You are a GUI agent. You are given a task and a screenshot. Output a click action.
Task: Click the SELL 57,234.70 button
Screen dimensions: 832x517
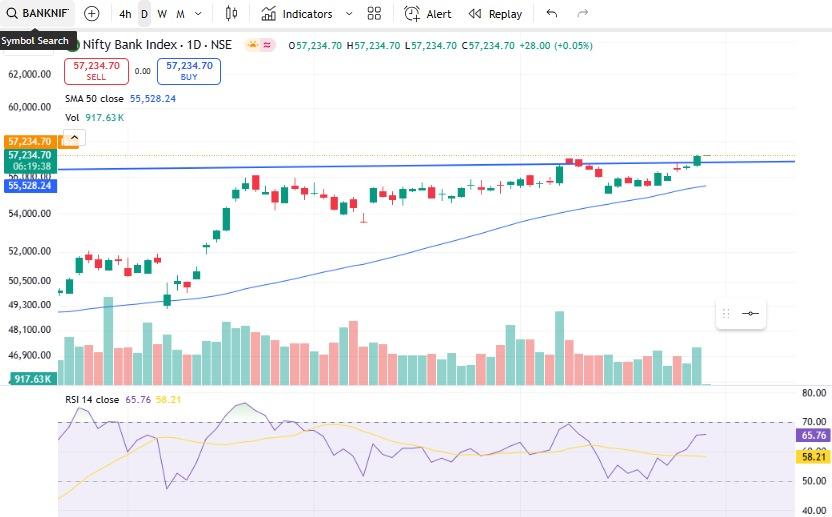pos(97,71)
